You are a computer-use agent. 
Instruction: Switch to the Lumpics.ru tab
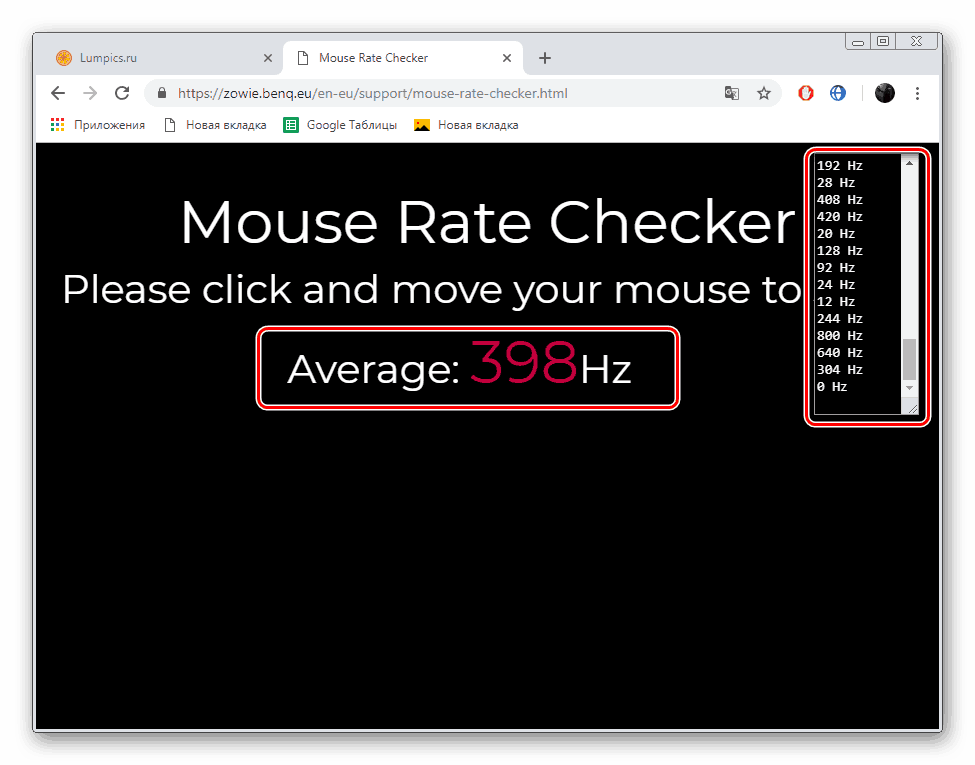[x=165, y=58]
